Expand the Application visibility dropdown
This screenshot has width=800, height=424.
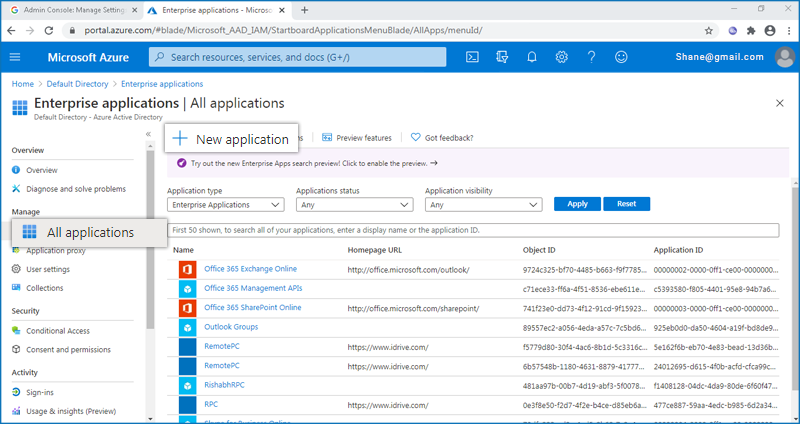pos(483,204)
